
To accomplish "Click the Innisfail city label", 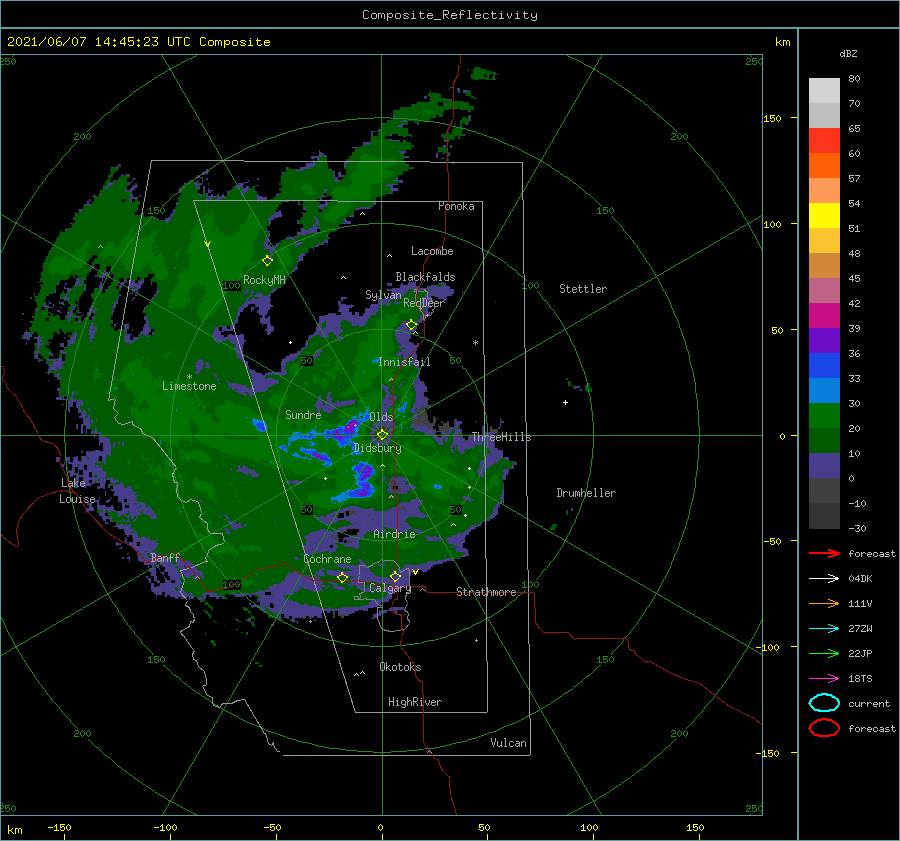I will point(404,362).
